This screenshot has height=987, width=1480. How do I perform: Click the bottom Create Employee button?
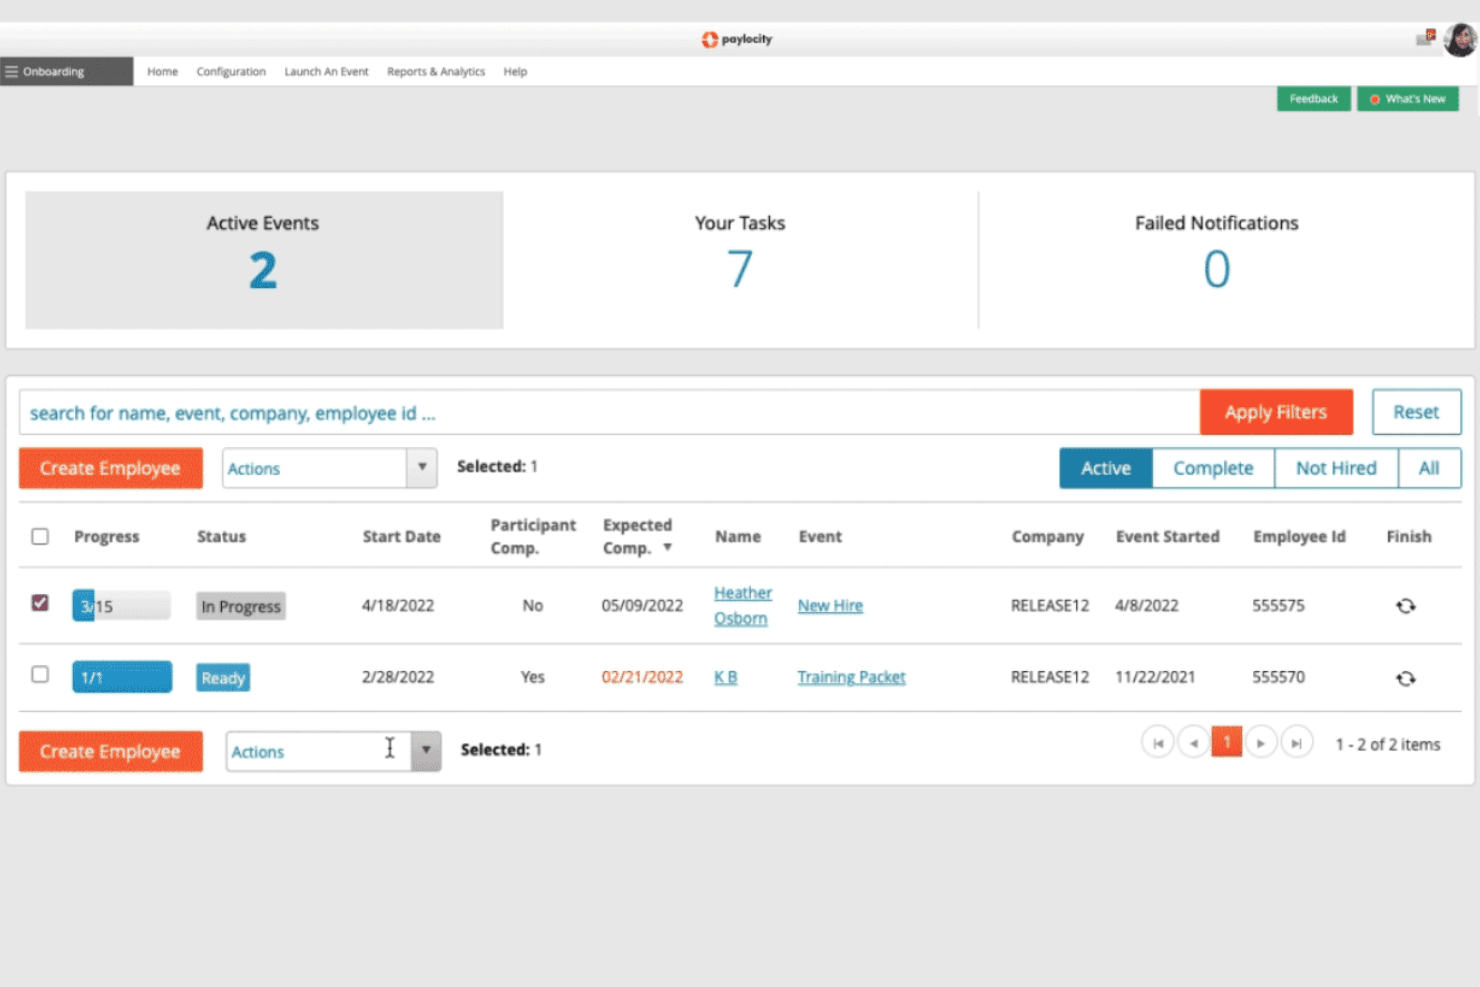(x=111, y=751)
